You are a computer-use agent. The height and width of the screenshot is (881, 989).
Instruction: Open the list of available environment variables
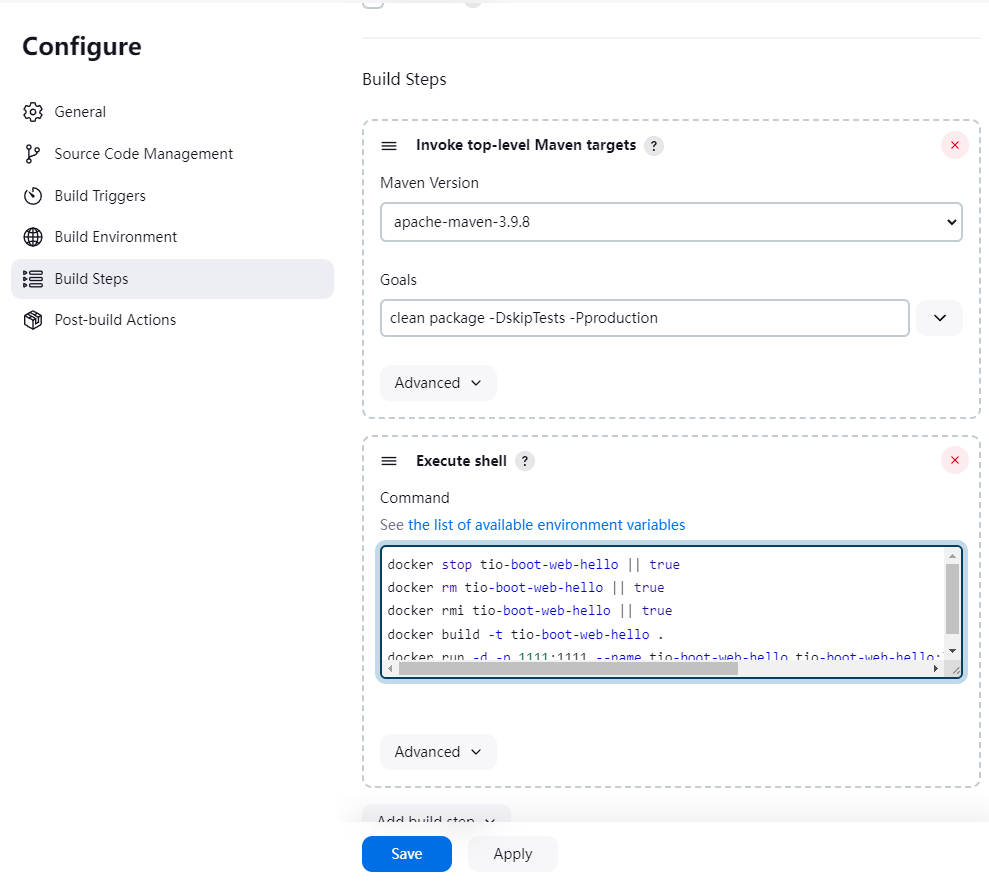click(x=546, y=525)
